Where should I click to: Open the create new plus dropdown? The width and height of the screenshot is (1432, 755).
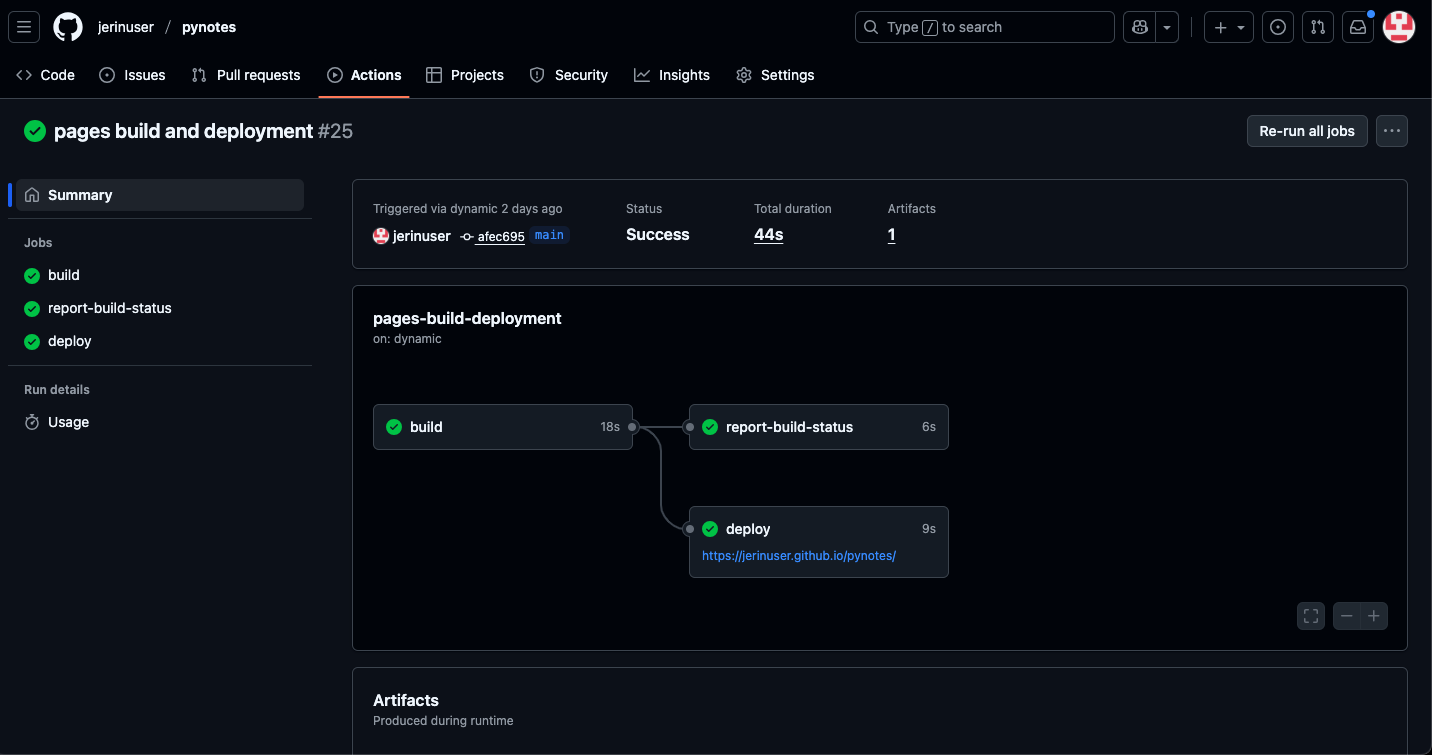point(1228,27)
